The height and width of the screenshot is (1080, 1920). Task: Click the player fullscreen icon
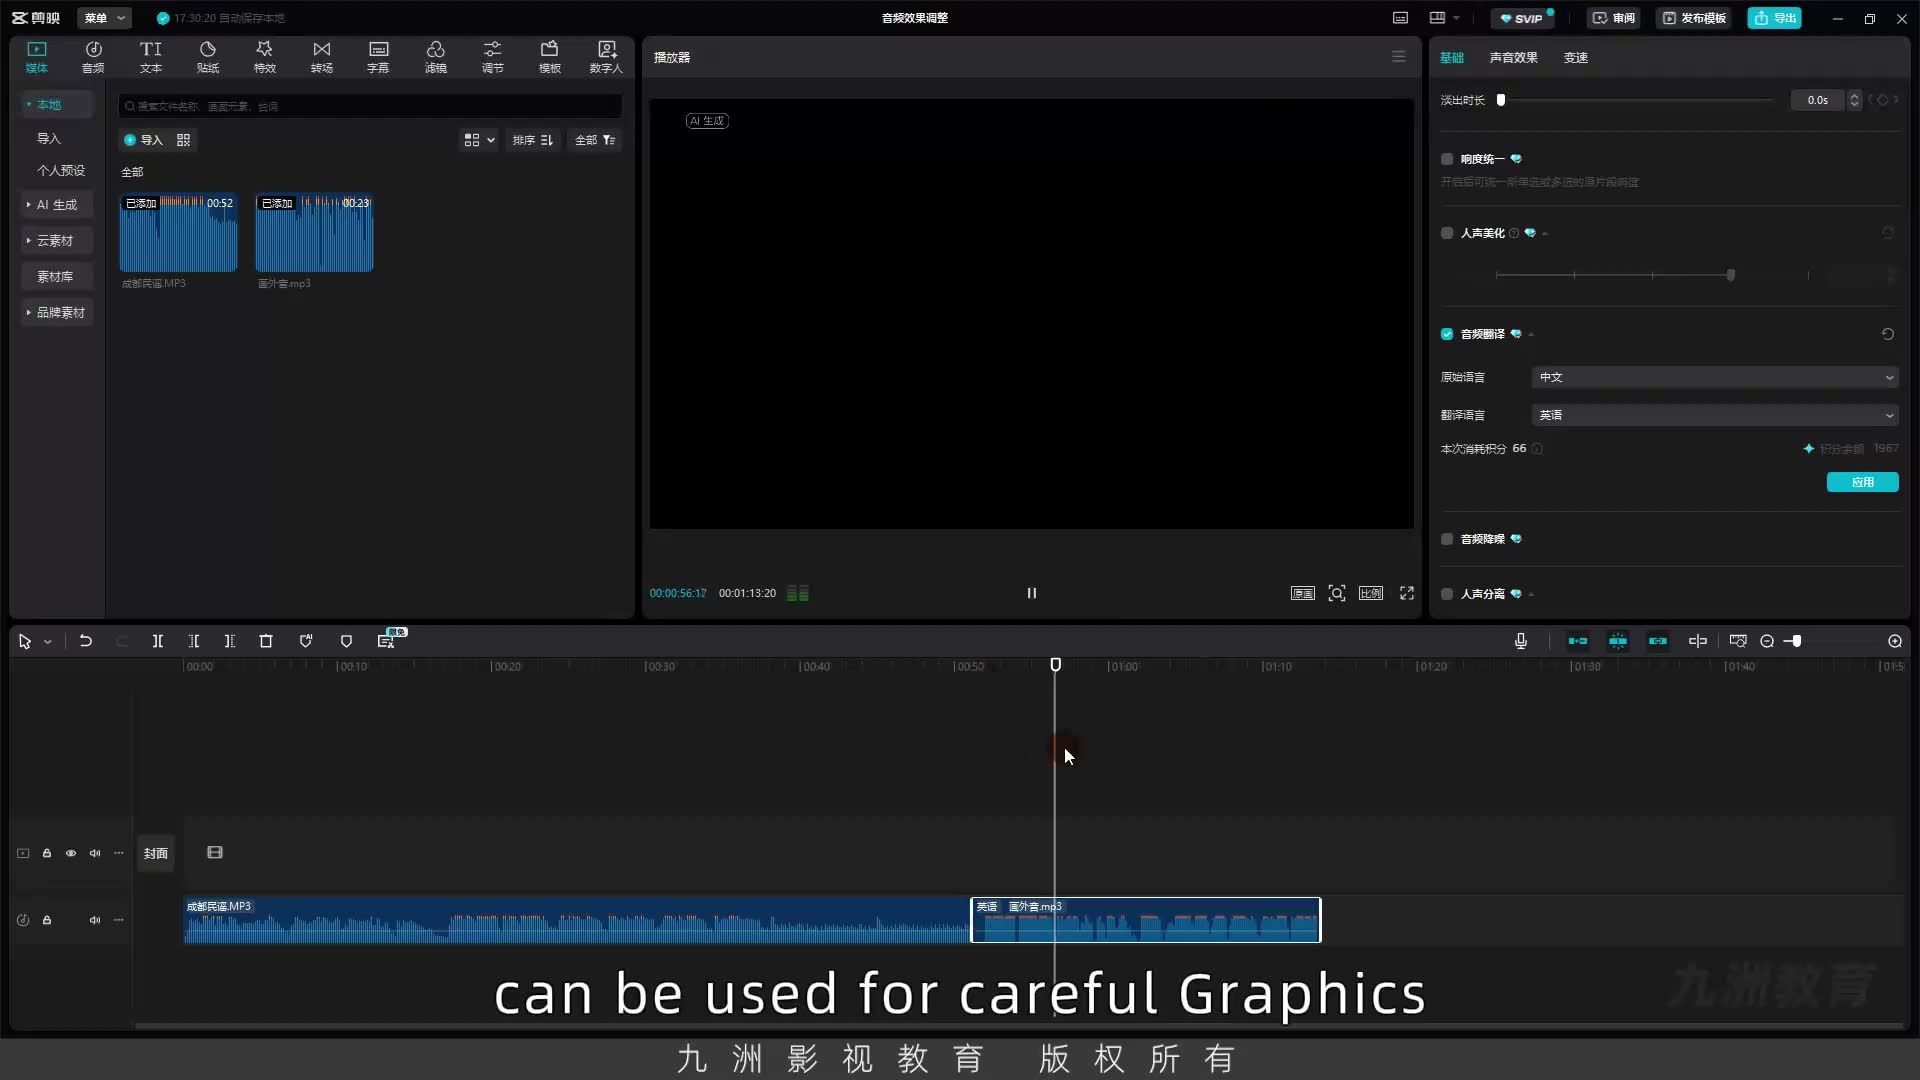(x=1407, y=593)
